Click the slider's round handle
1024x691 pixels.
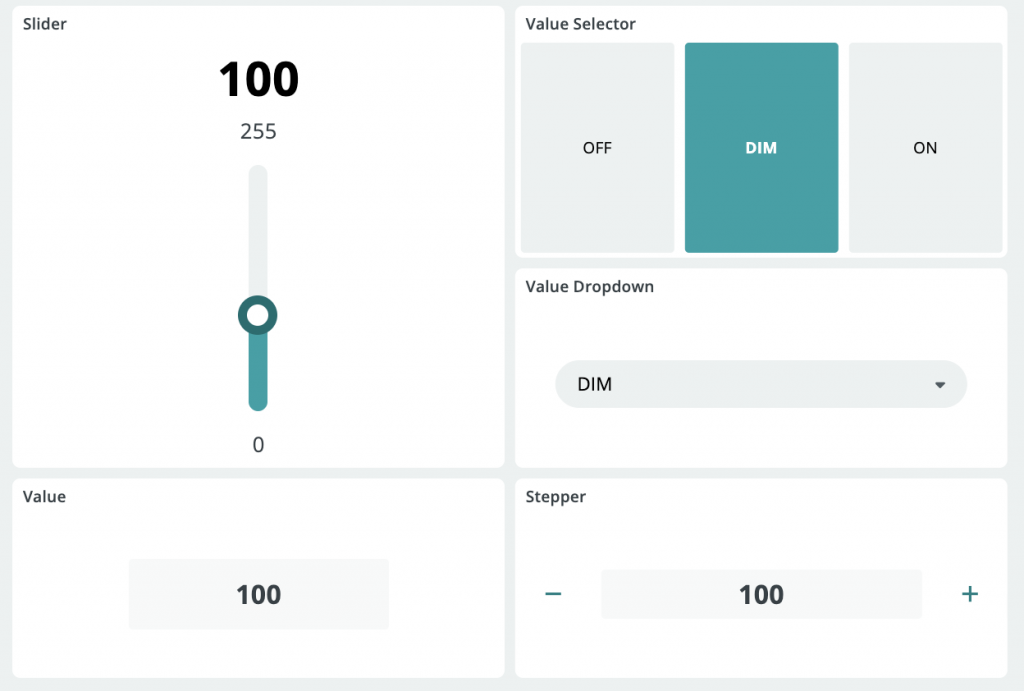click(x=258, y=316)
